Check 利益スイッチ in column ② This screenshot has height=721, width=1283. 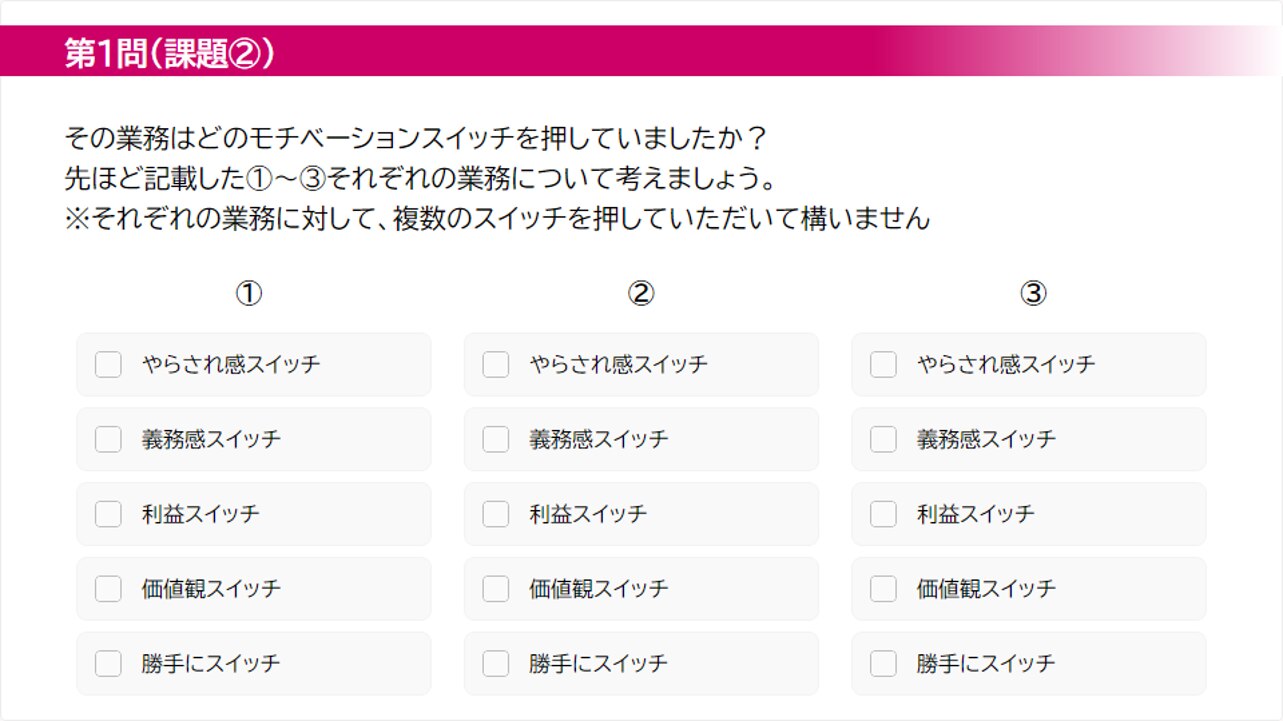496,514
